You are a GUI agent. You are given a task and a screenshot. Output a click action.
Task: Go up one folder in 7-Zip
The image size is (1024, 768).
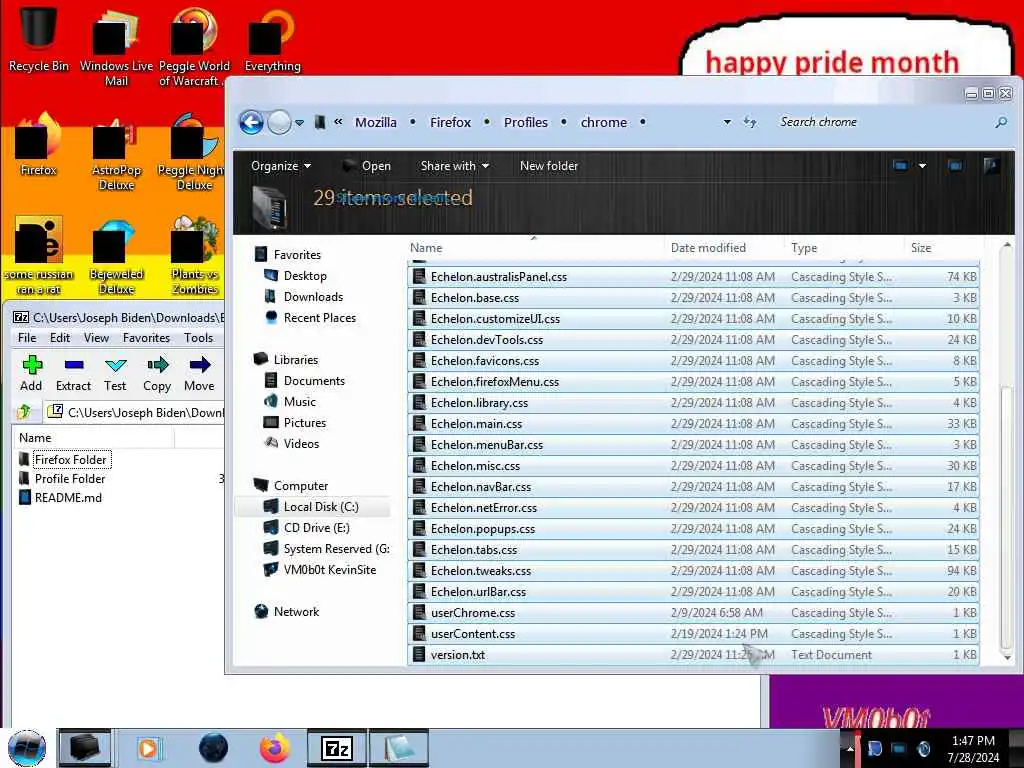[24, 411]
